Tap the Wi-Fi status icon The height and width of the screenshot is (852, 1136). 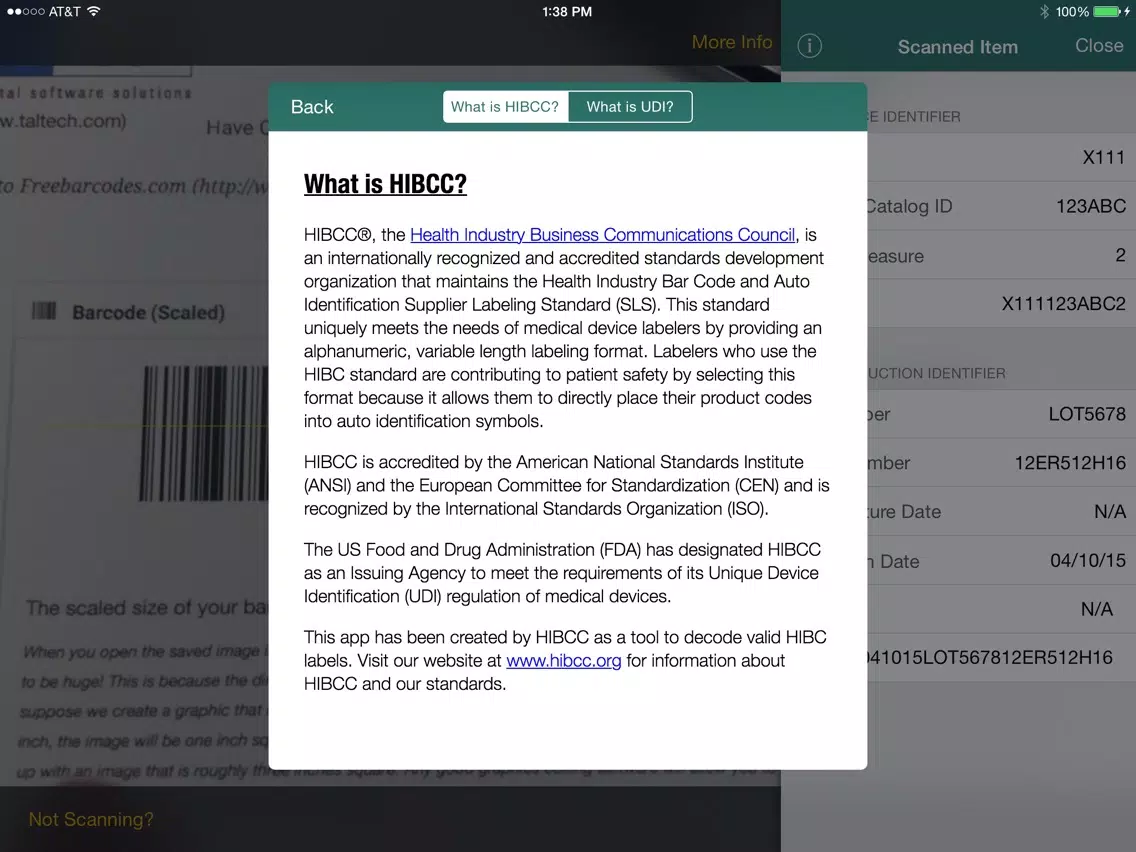click(x=93, y=12)
